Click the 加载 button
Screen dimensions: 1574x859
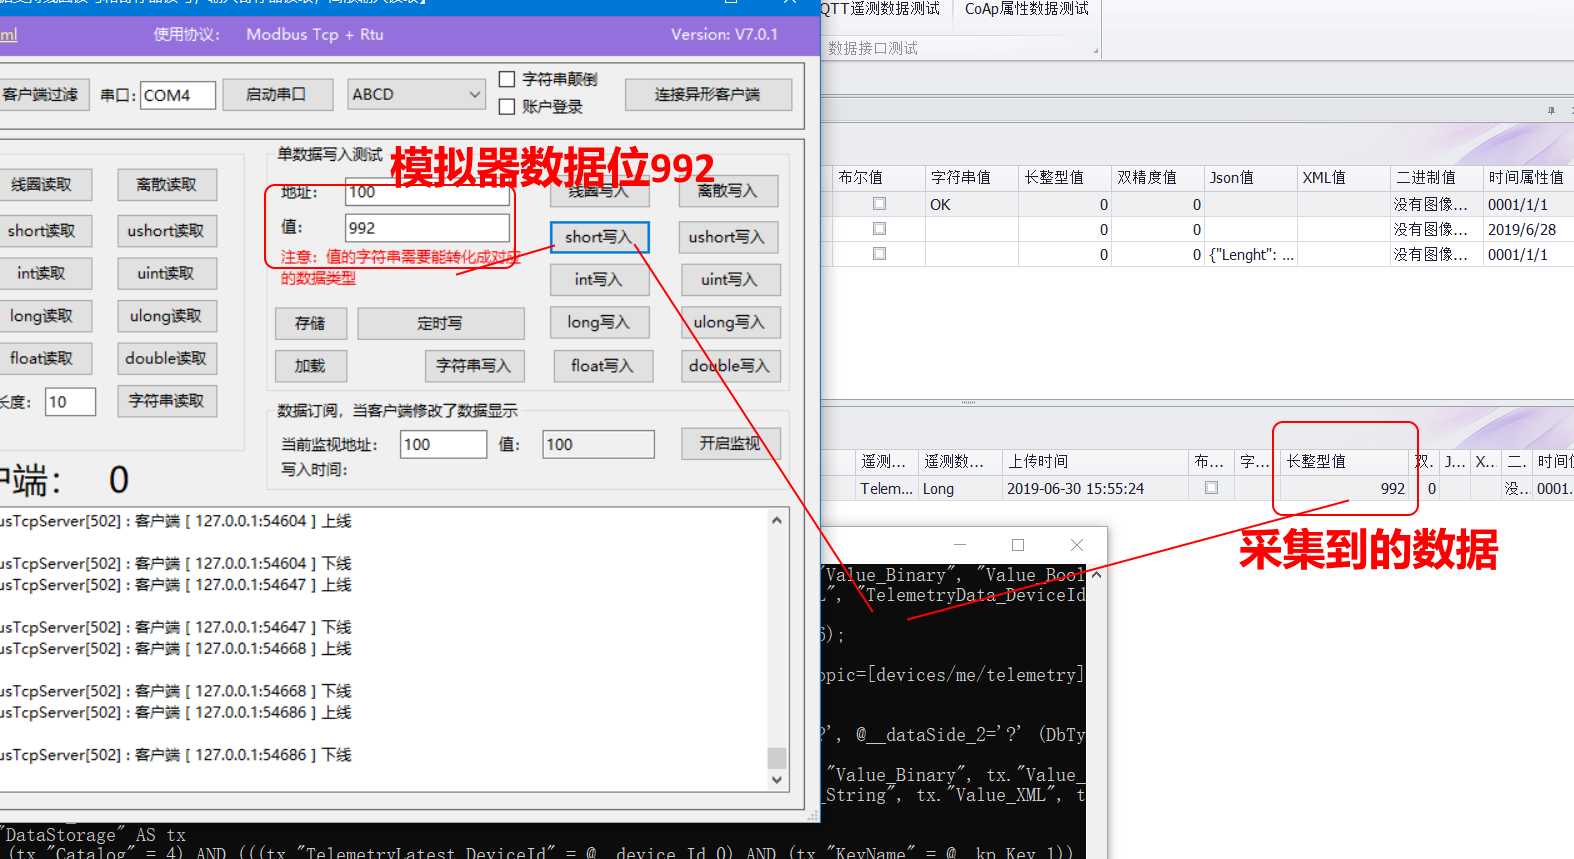(x=311, y=366)
